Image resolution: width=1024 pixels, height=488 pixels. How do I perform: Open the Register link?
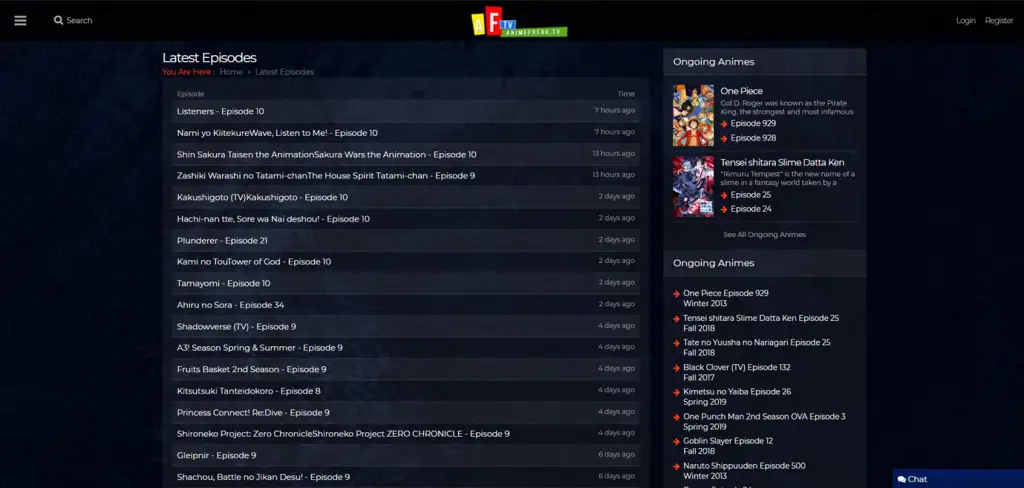pyautogui.click(x=999, y=20)
